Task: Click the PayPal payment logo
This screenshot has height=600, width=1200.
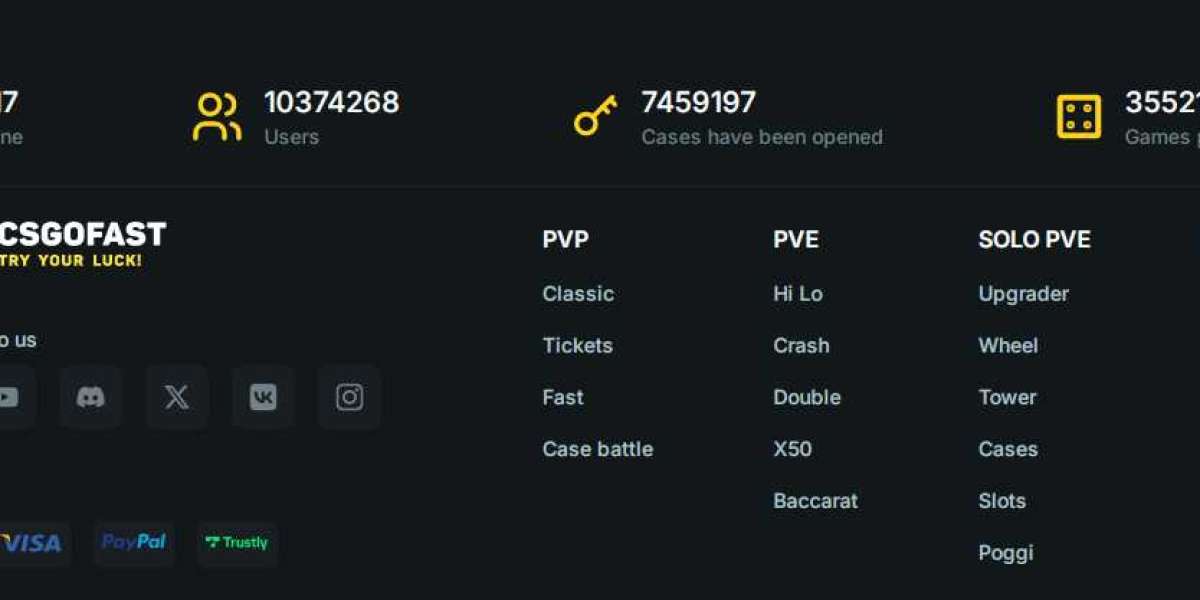Action: (x=134, y=543)
